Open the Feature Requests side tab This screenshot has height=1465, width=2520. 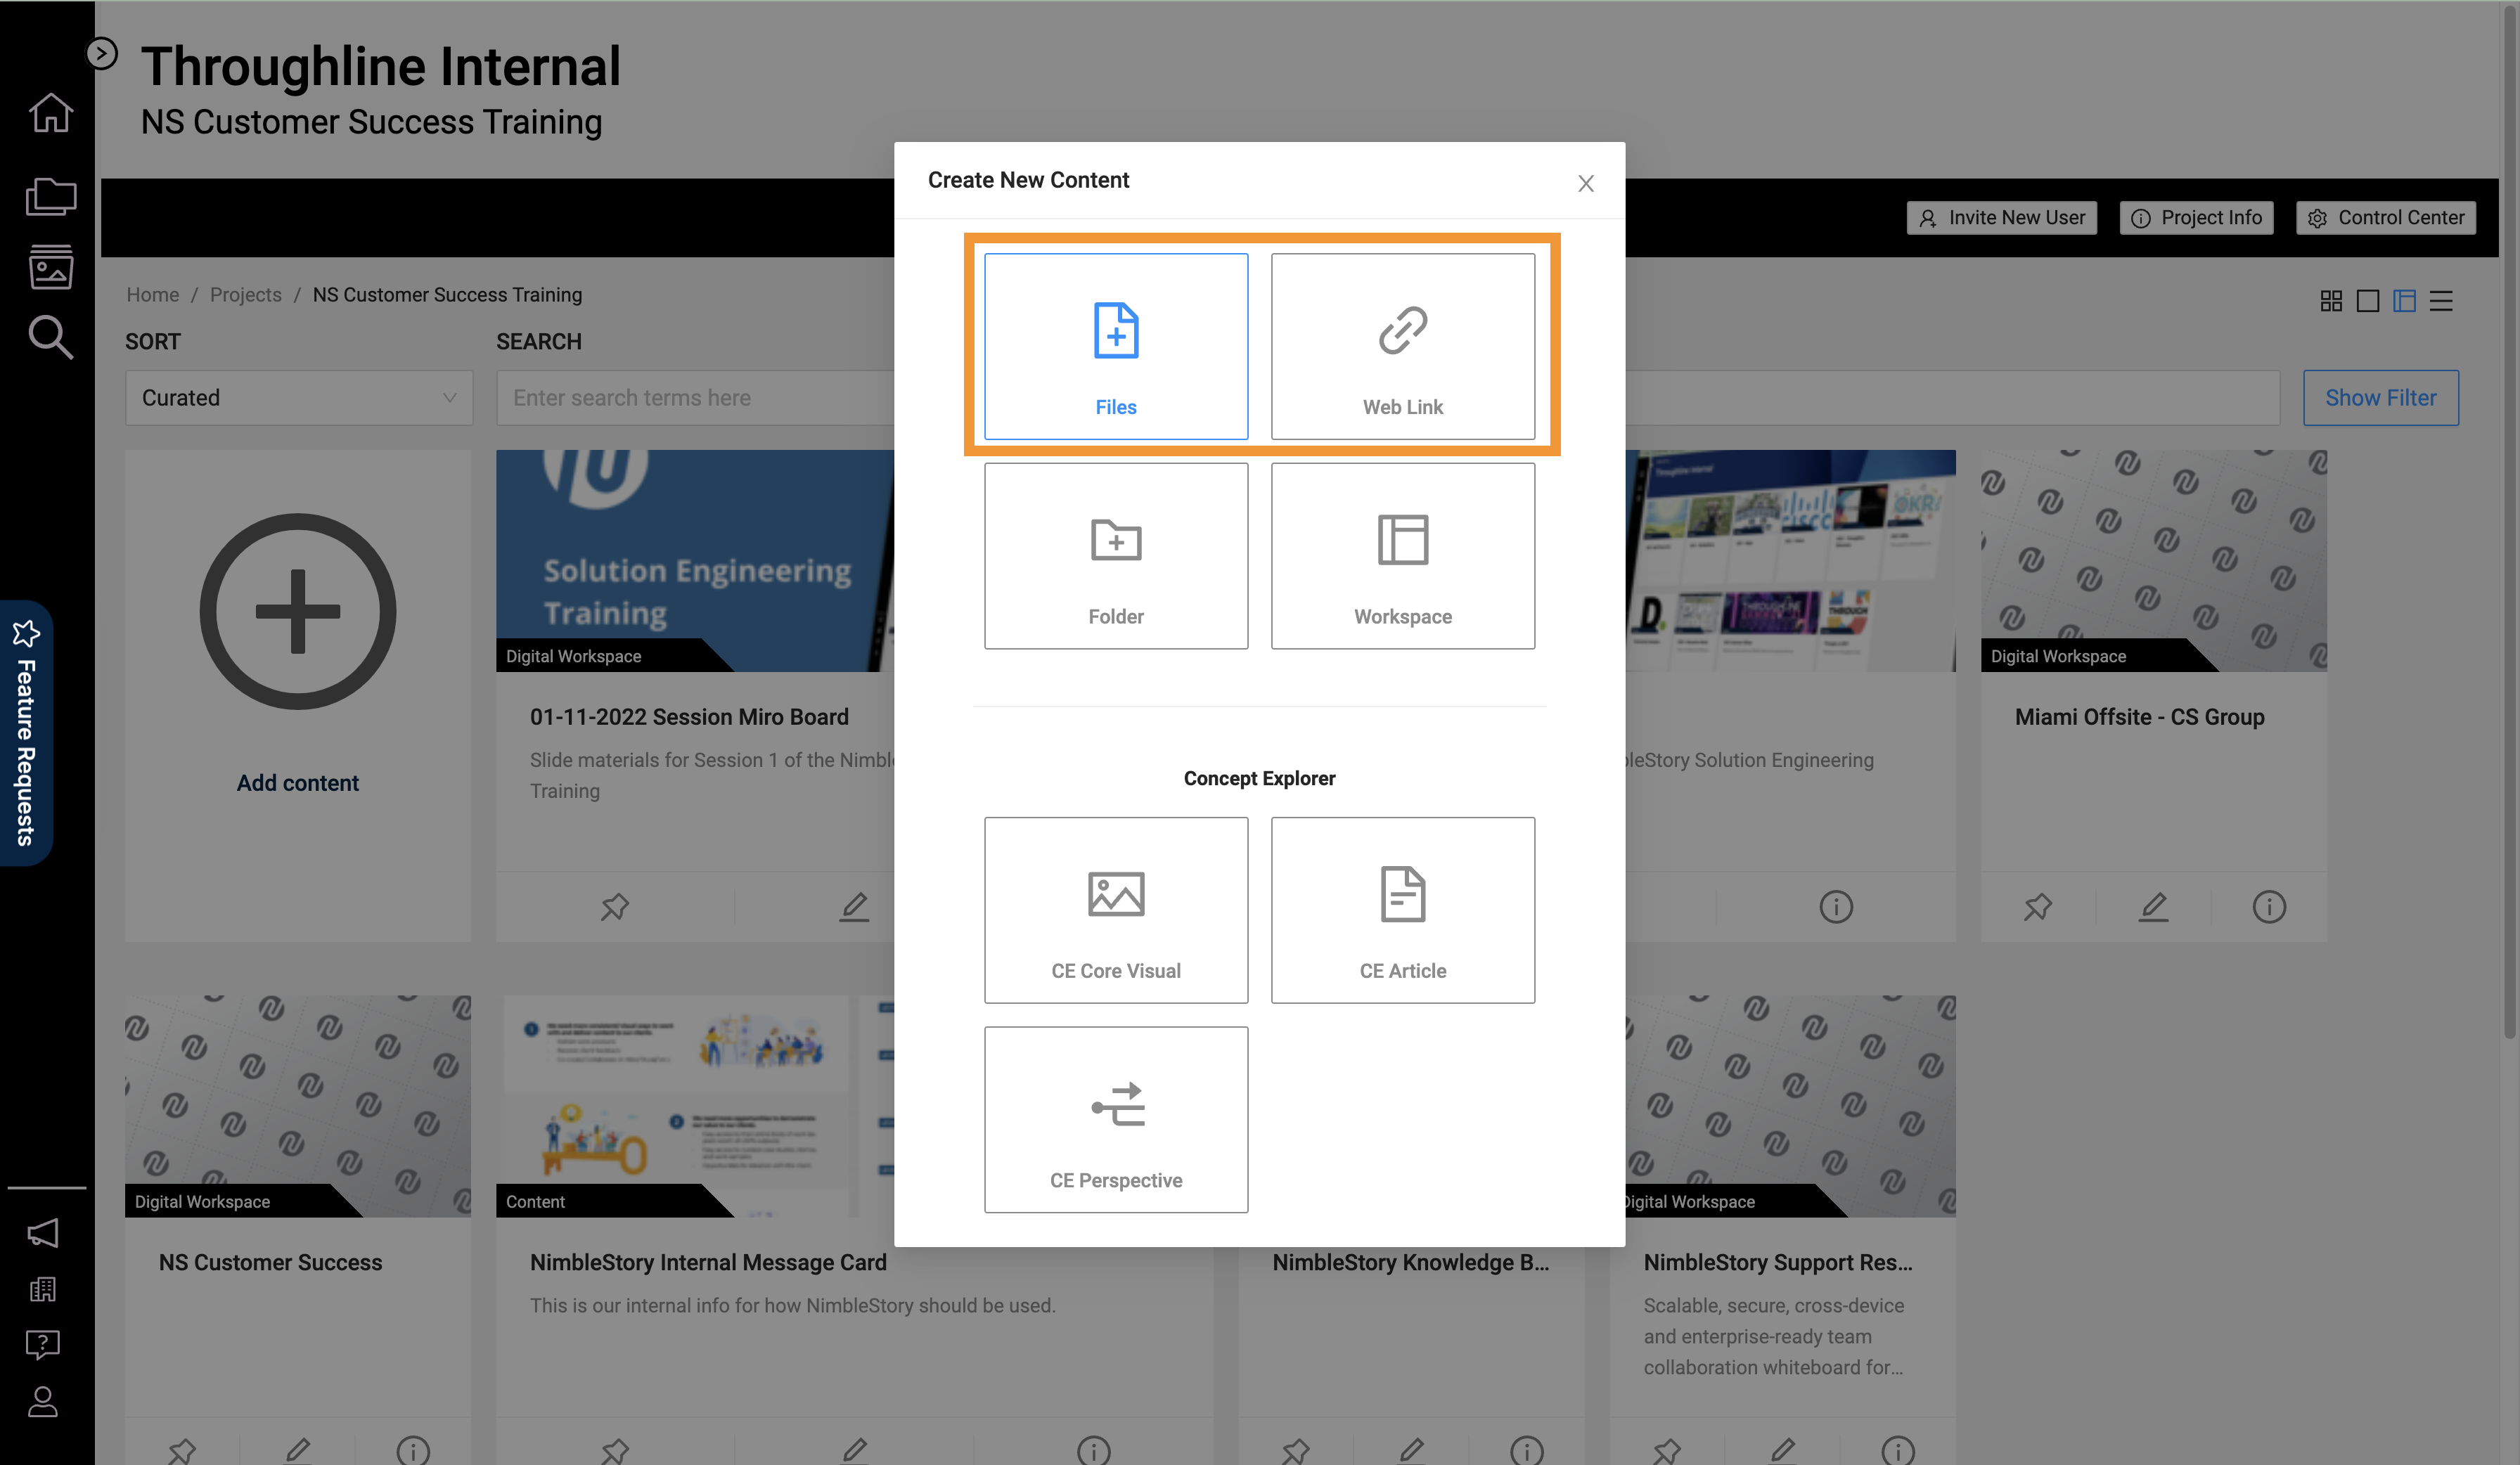click(x=26, y=733)
